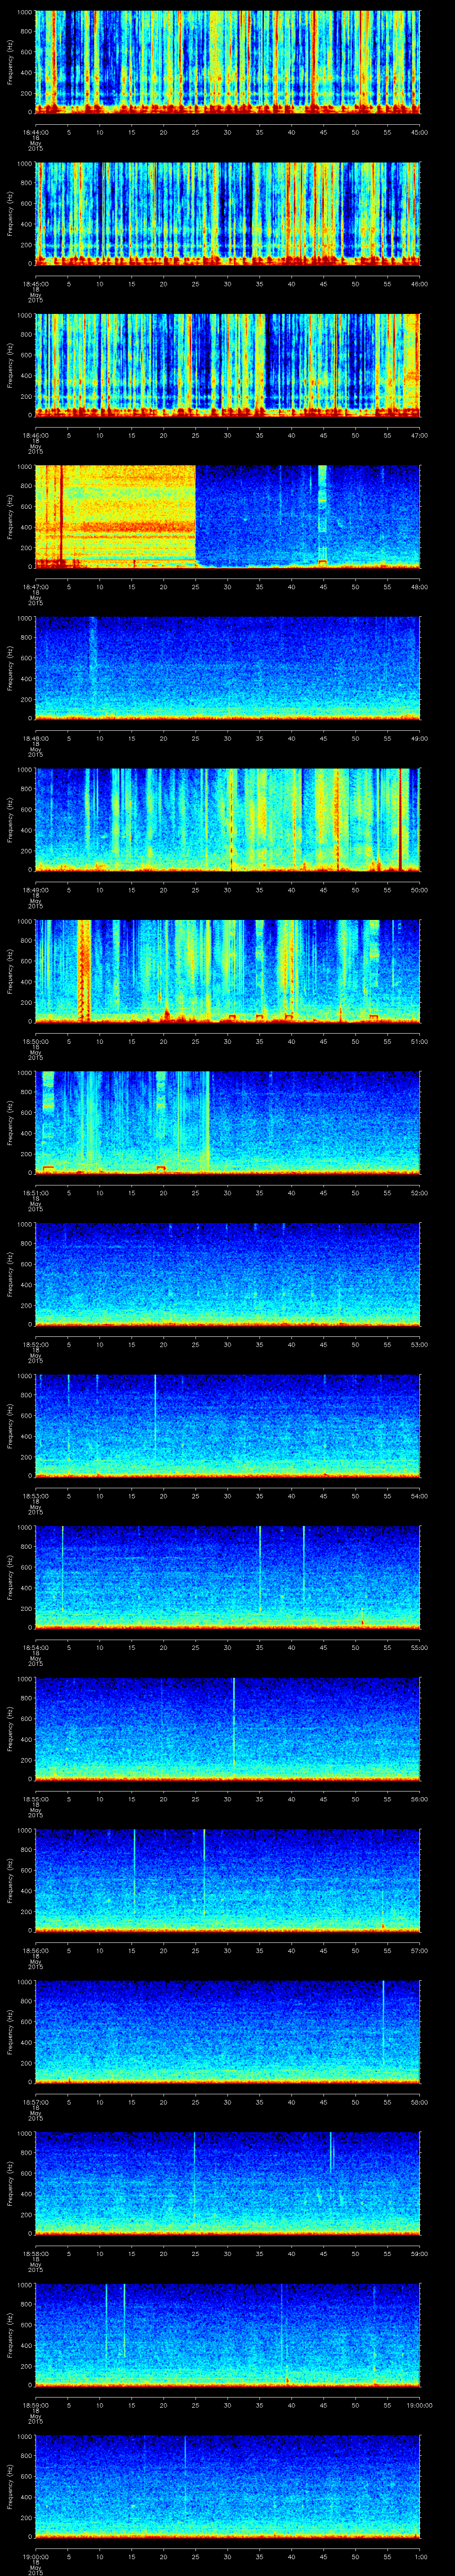
Task: Click the 18:59:00 start time label
Action: pyautogui.click(x=36, y=2405)
